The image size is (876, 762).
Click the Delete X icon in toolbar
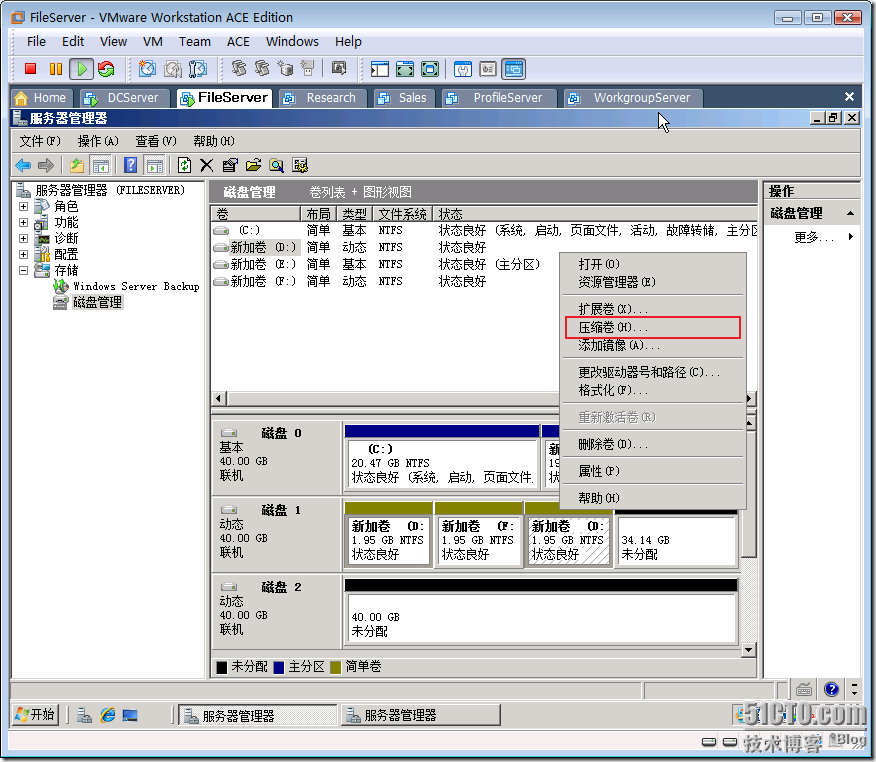pos(207,165)
